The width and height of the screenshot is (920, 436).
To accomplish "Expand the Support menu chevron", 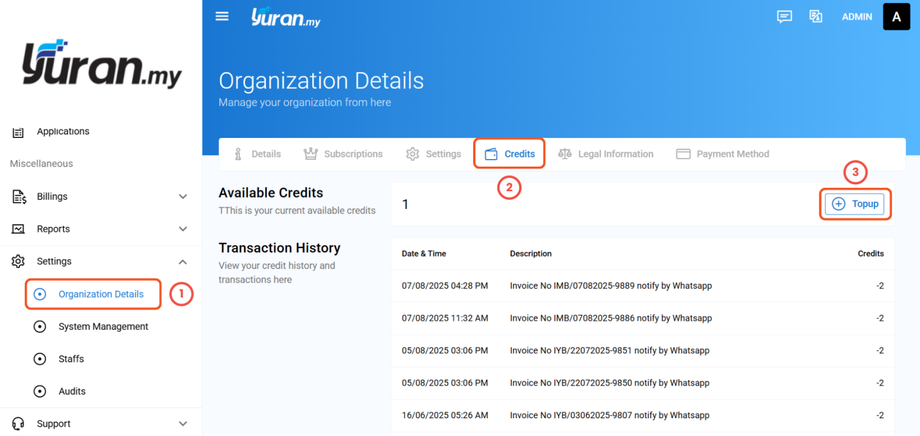I will (183, 424).
